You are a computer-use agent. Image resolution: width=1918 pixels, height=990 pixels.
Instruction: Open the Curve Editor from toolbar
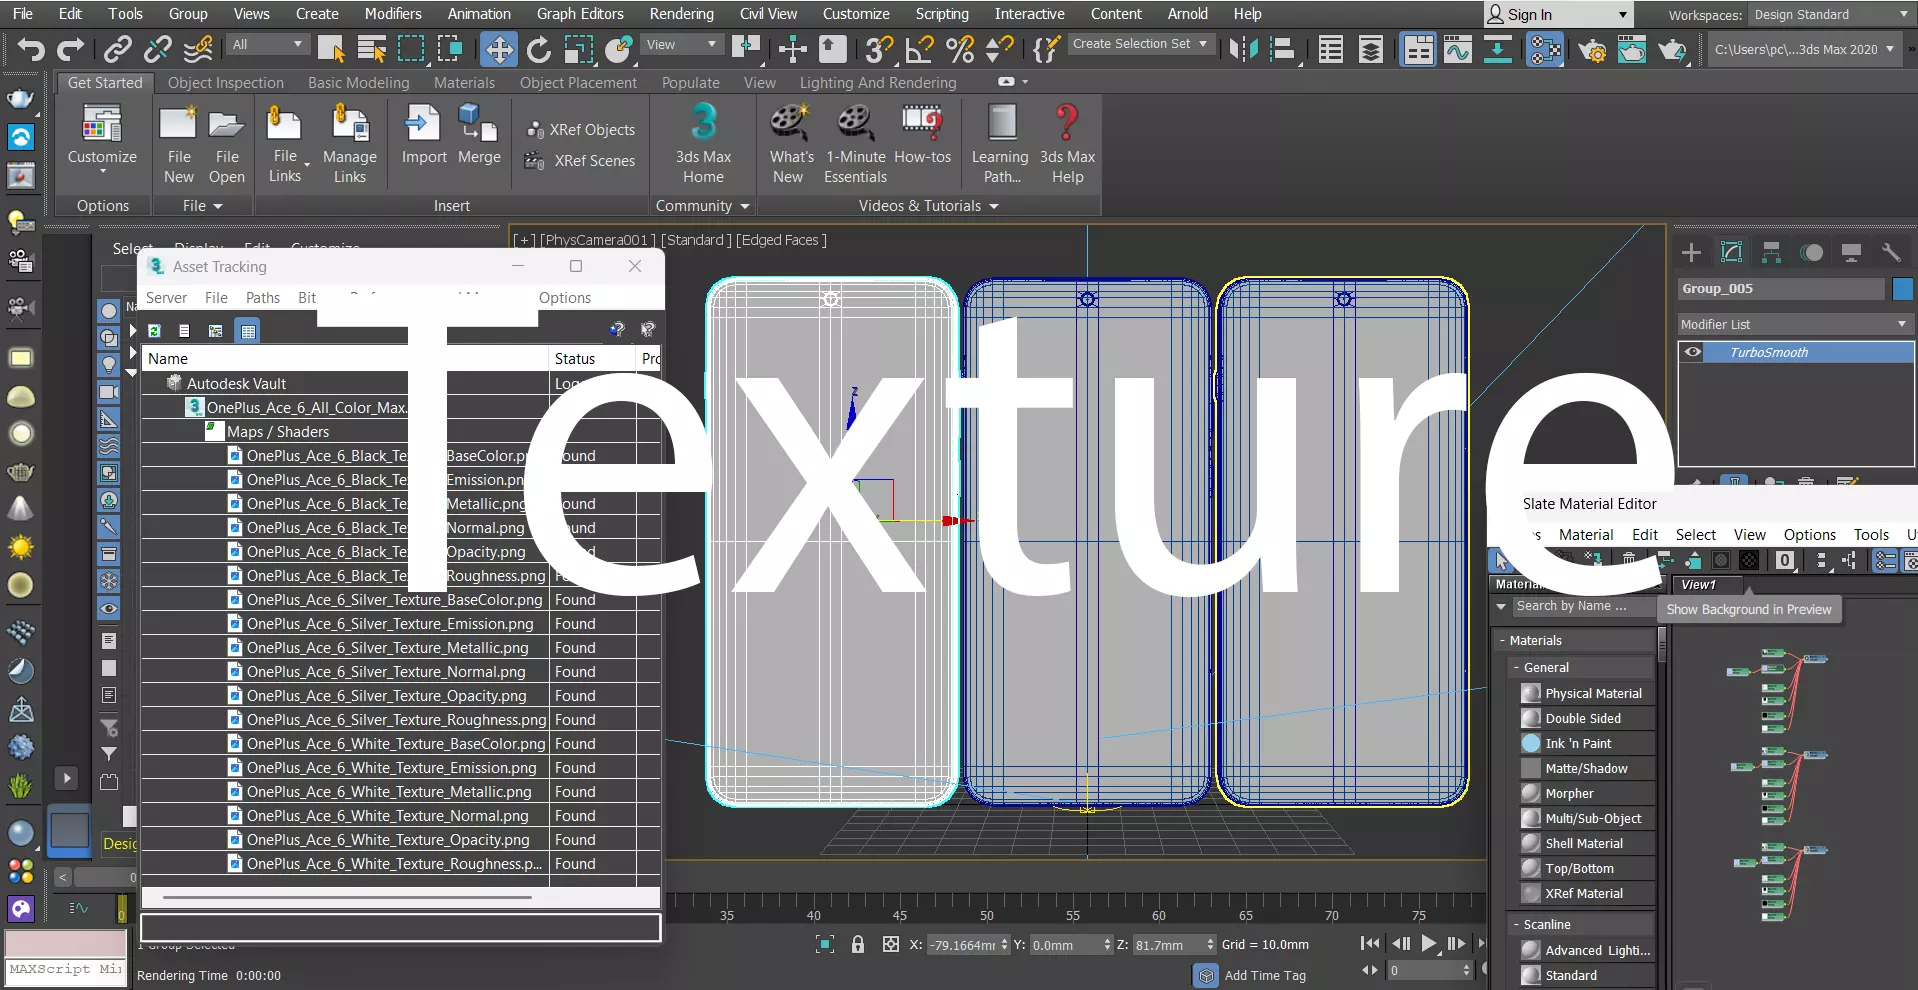1458,48
